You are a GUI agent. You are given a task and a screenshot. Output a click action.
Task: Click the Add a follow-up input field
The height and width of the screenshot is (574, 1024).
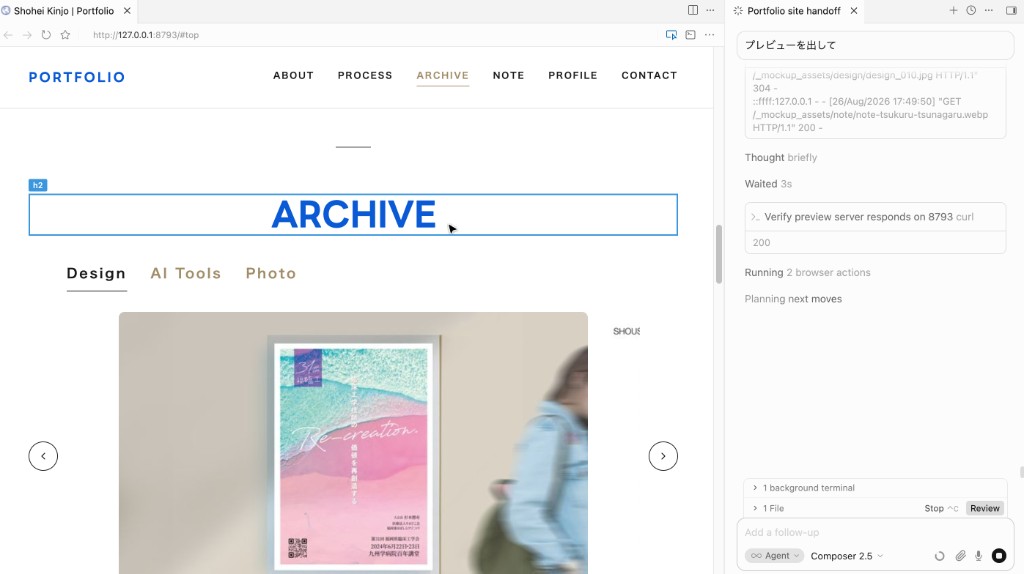[x=875, y=532]
